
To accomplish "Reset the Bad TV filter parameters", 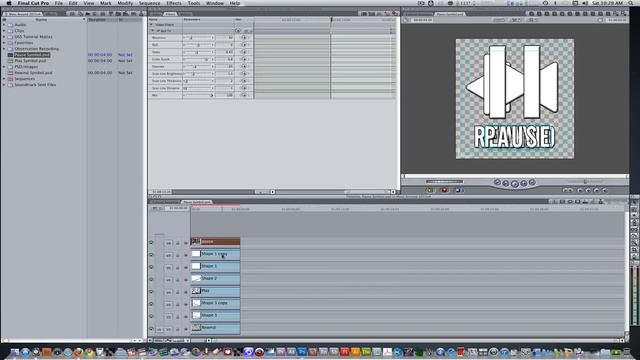I will (x=238, y=31).
